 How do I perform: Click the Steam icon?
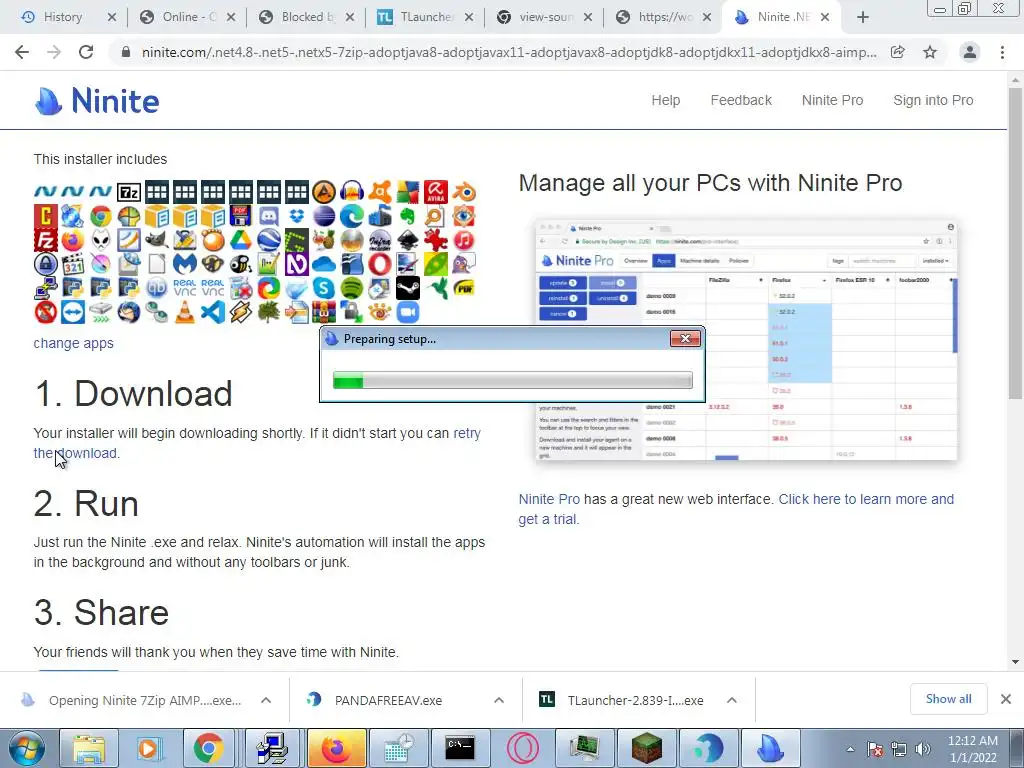click(x=408, y=288)
